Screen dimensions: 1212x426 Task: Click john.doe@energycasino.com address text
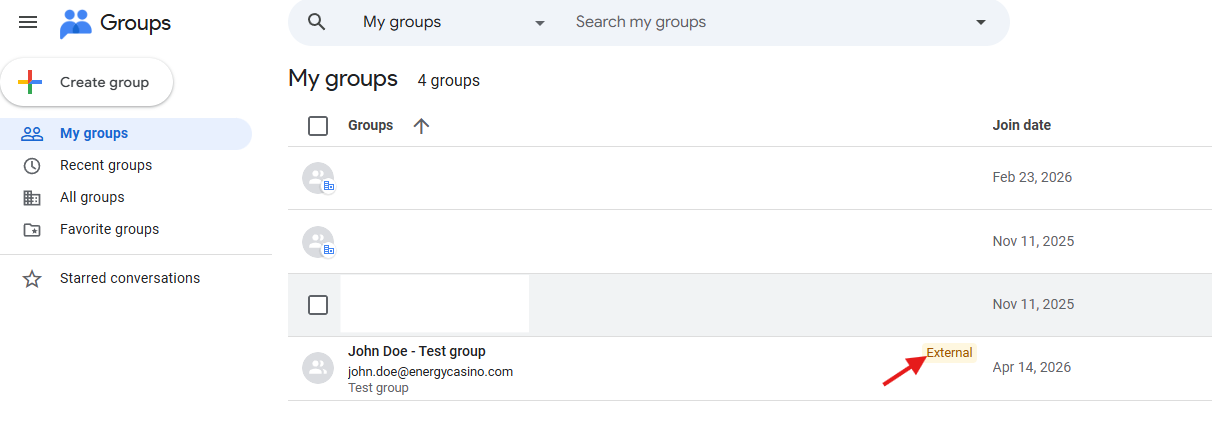pos(430,371)
